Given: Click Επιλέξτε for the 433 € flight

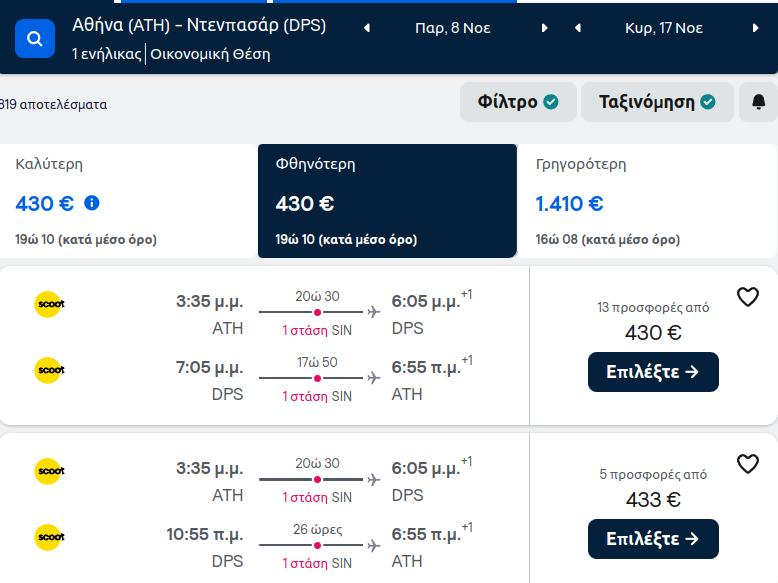Looking at the screenshot, I should point(653,539).
